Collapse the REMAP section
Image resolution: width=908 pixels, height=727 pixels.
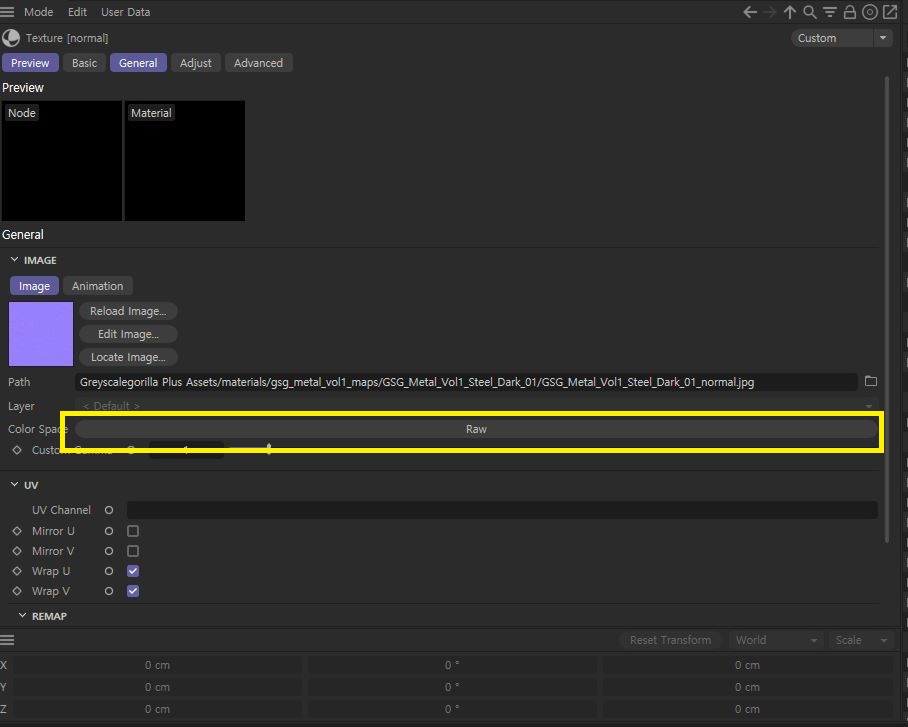22,616
